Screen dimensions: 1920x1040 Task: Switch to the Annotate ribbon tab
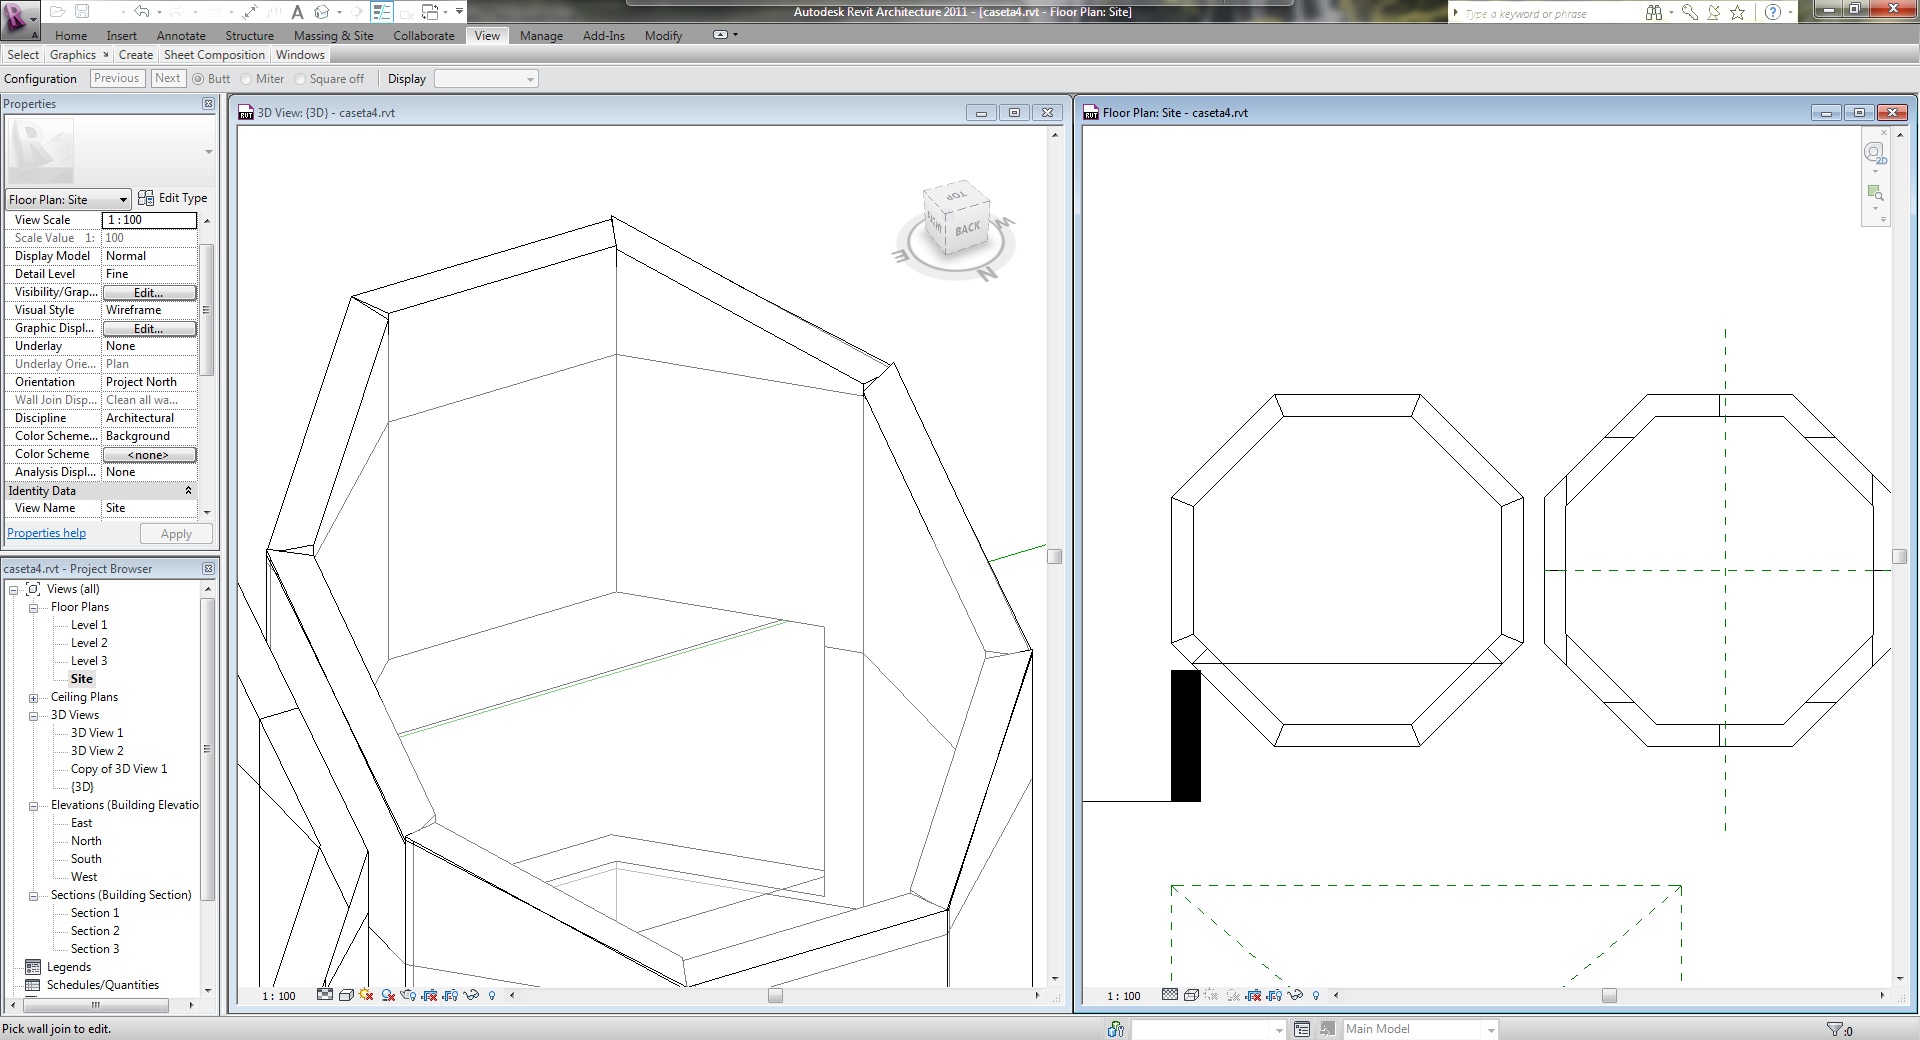point(181,36)
